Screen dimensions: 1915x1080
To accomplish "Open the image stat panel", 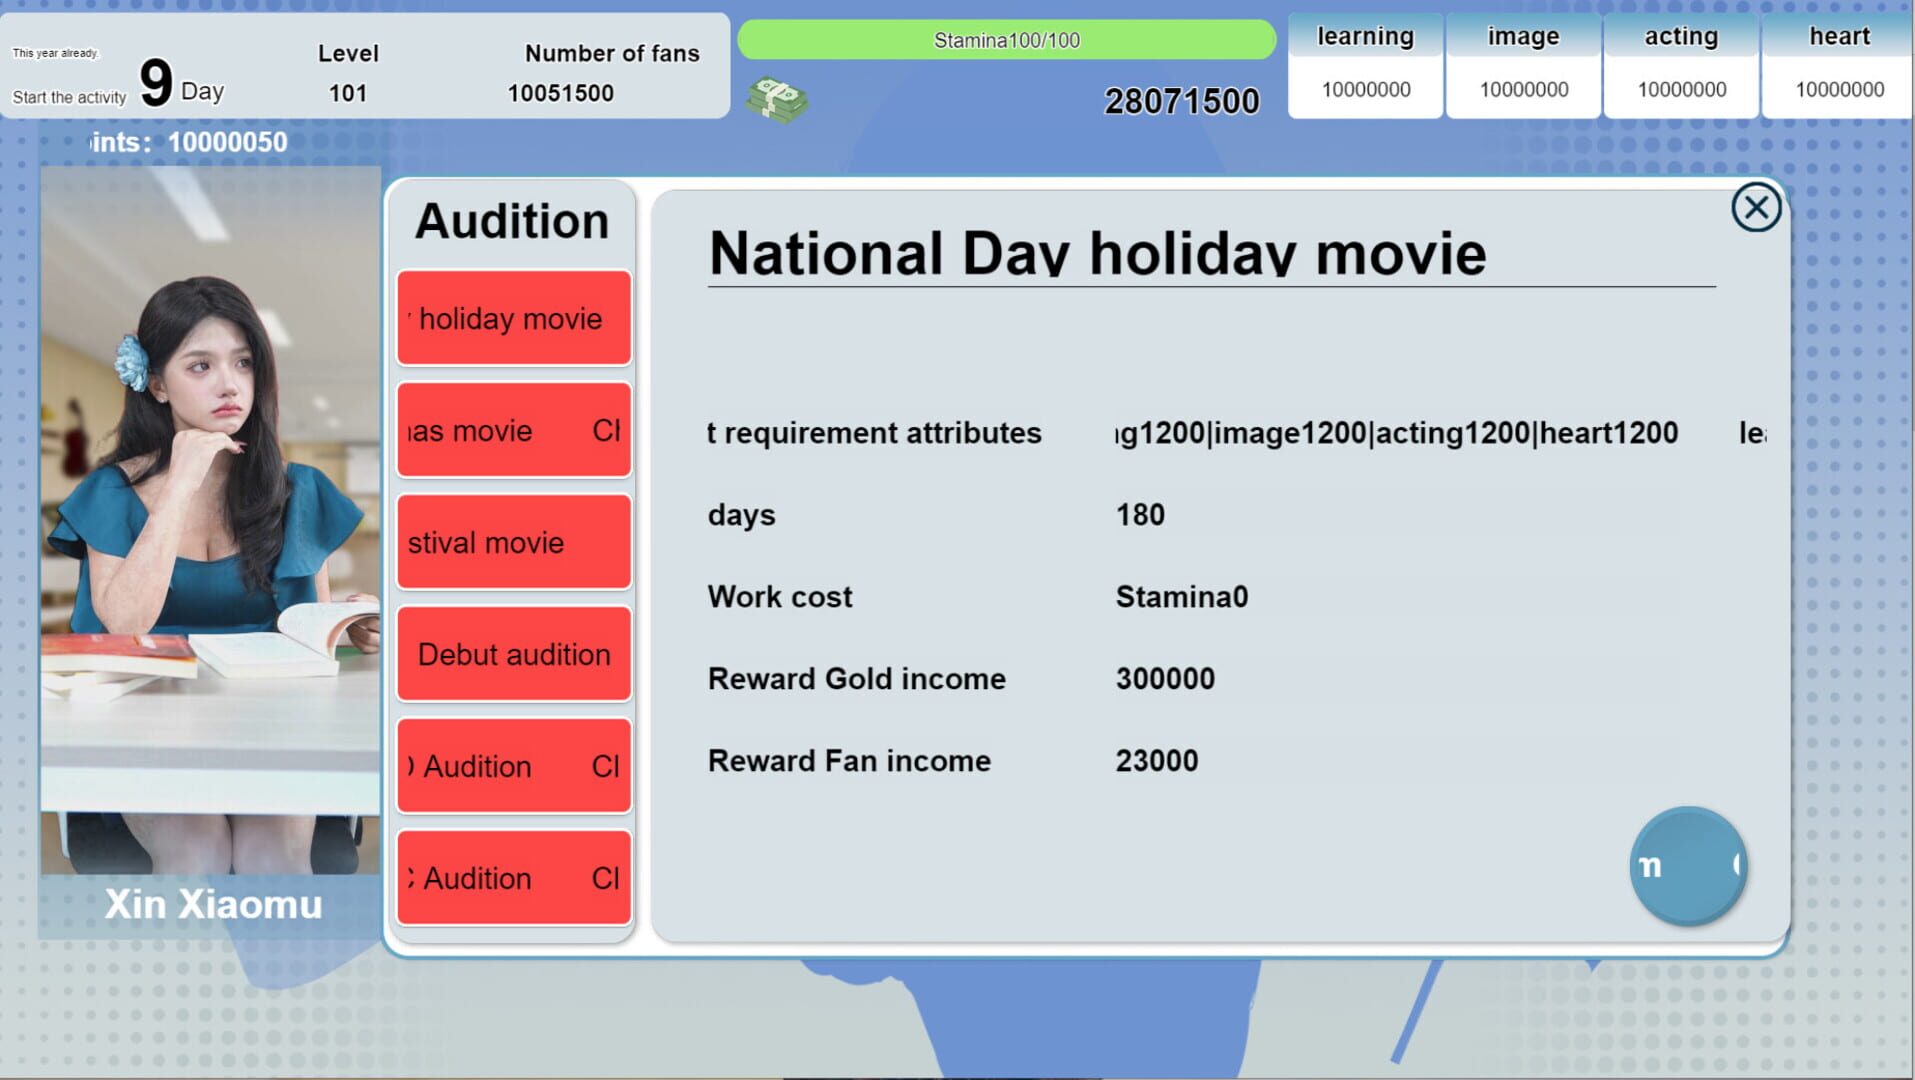I will point(1523,66).
